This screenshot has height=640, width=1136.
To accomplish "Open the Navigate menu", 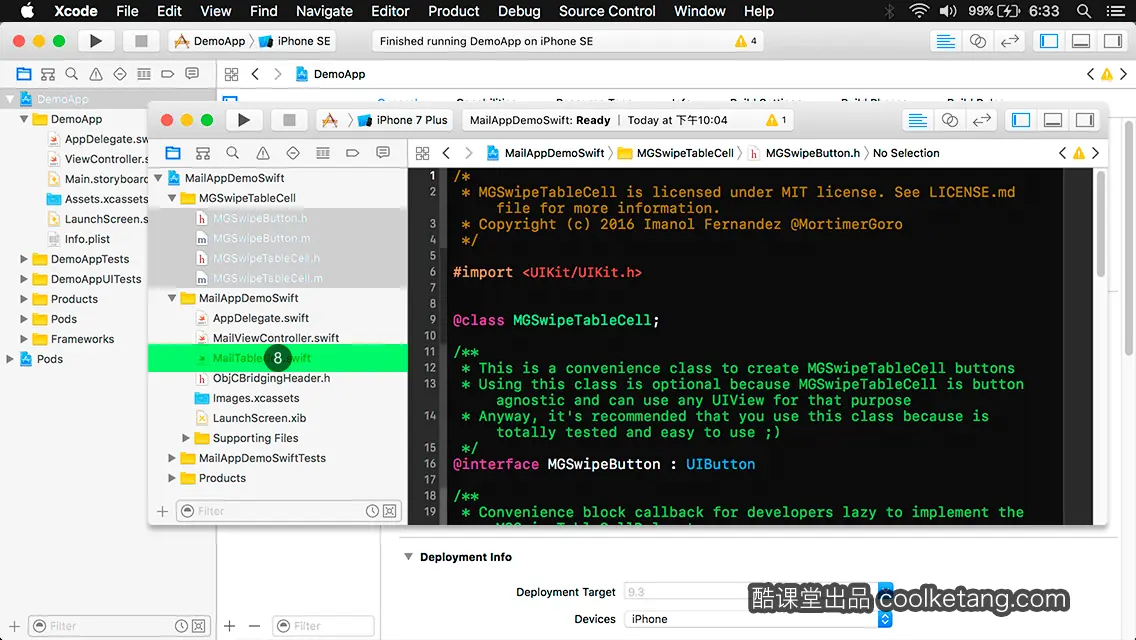I will (x=324, y=11).
